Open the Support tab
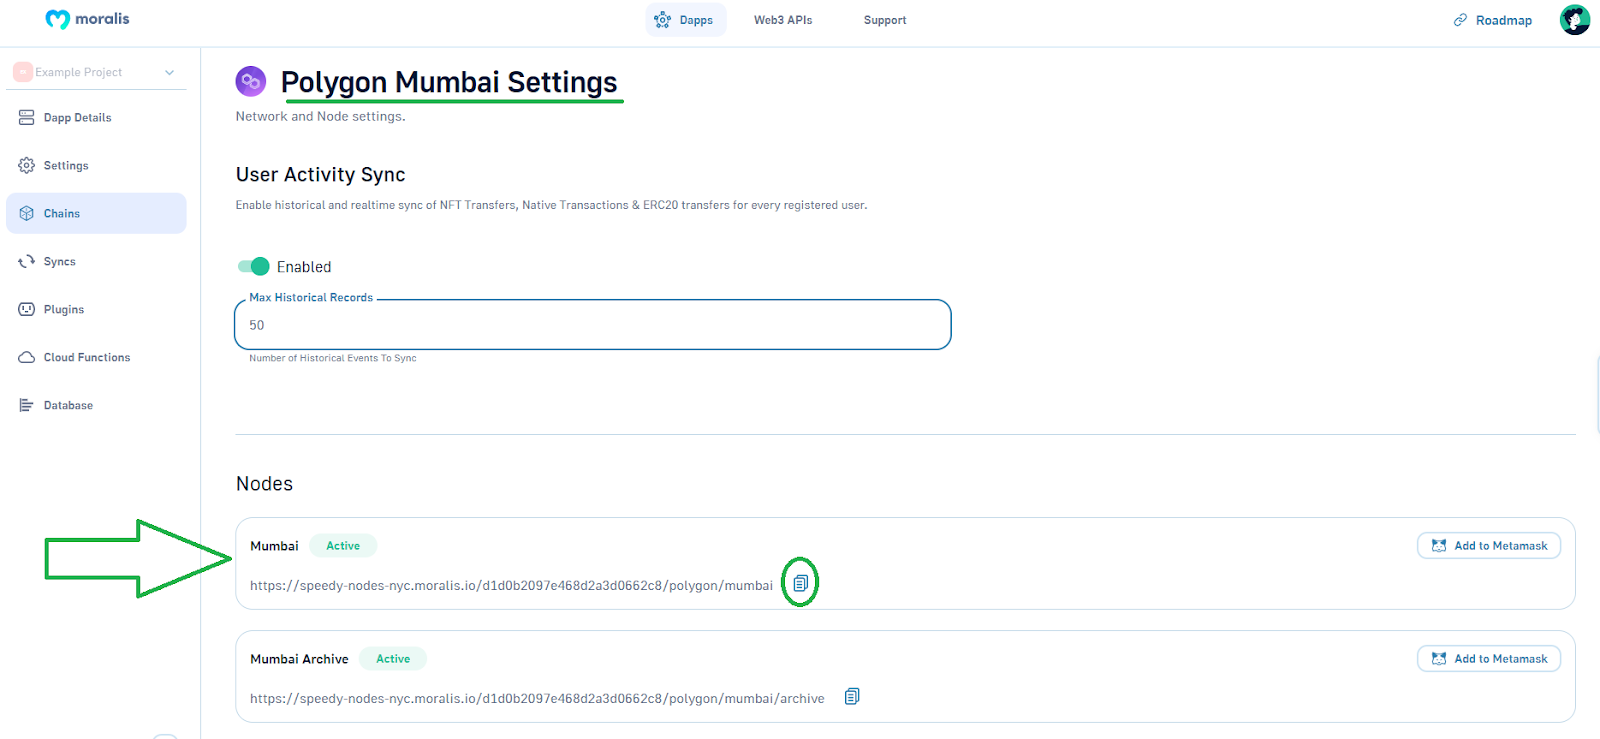 click(x=885, y=20)
